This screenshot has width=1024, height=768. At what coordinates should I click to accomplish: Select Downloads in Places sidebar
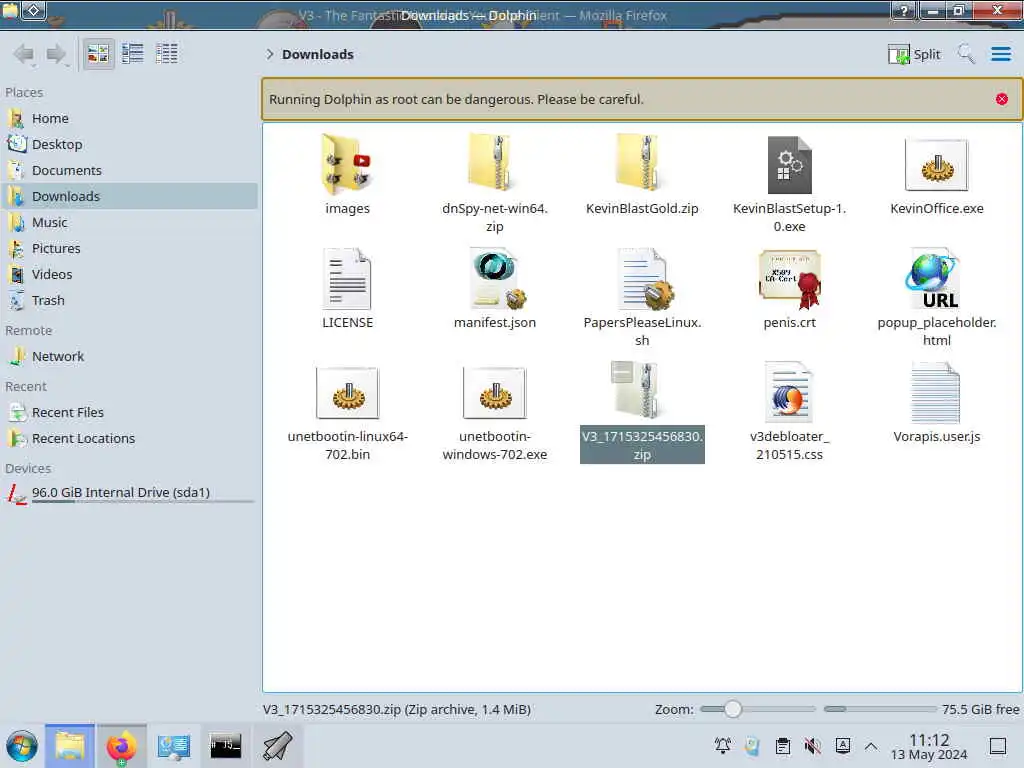129,197
